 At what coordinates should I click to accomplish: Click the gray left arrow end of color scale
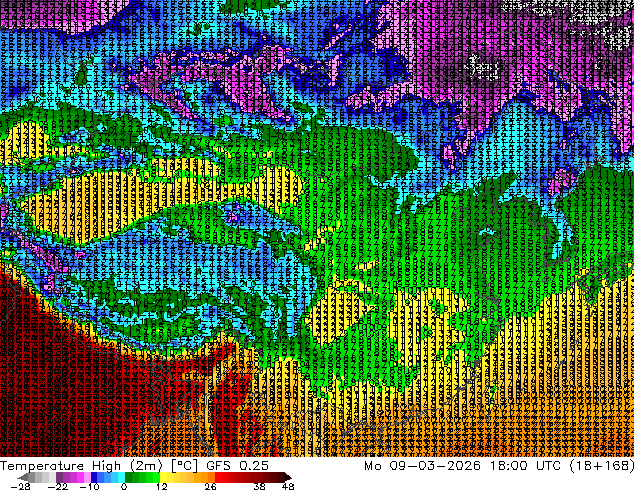coord(23,477)
